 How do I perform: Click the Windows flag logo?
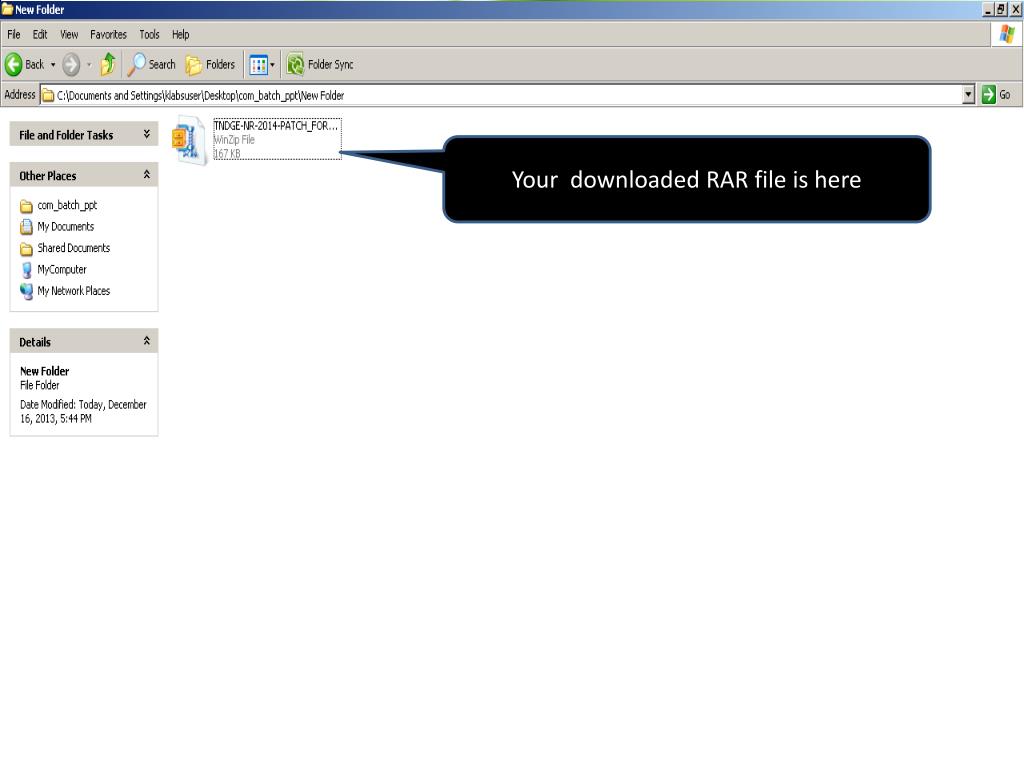coord(1006,34)
